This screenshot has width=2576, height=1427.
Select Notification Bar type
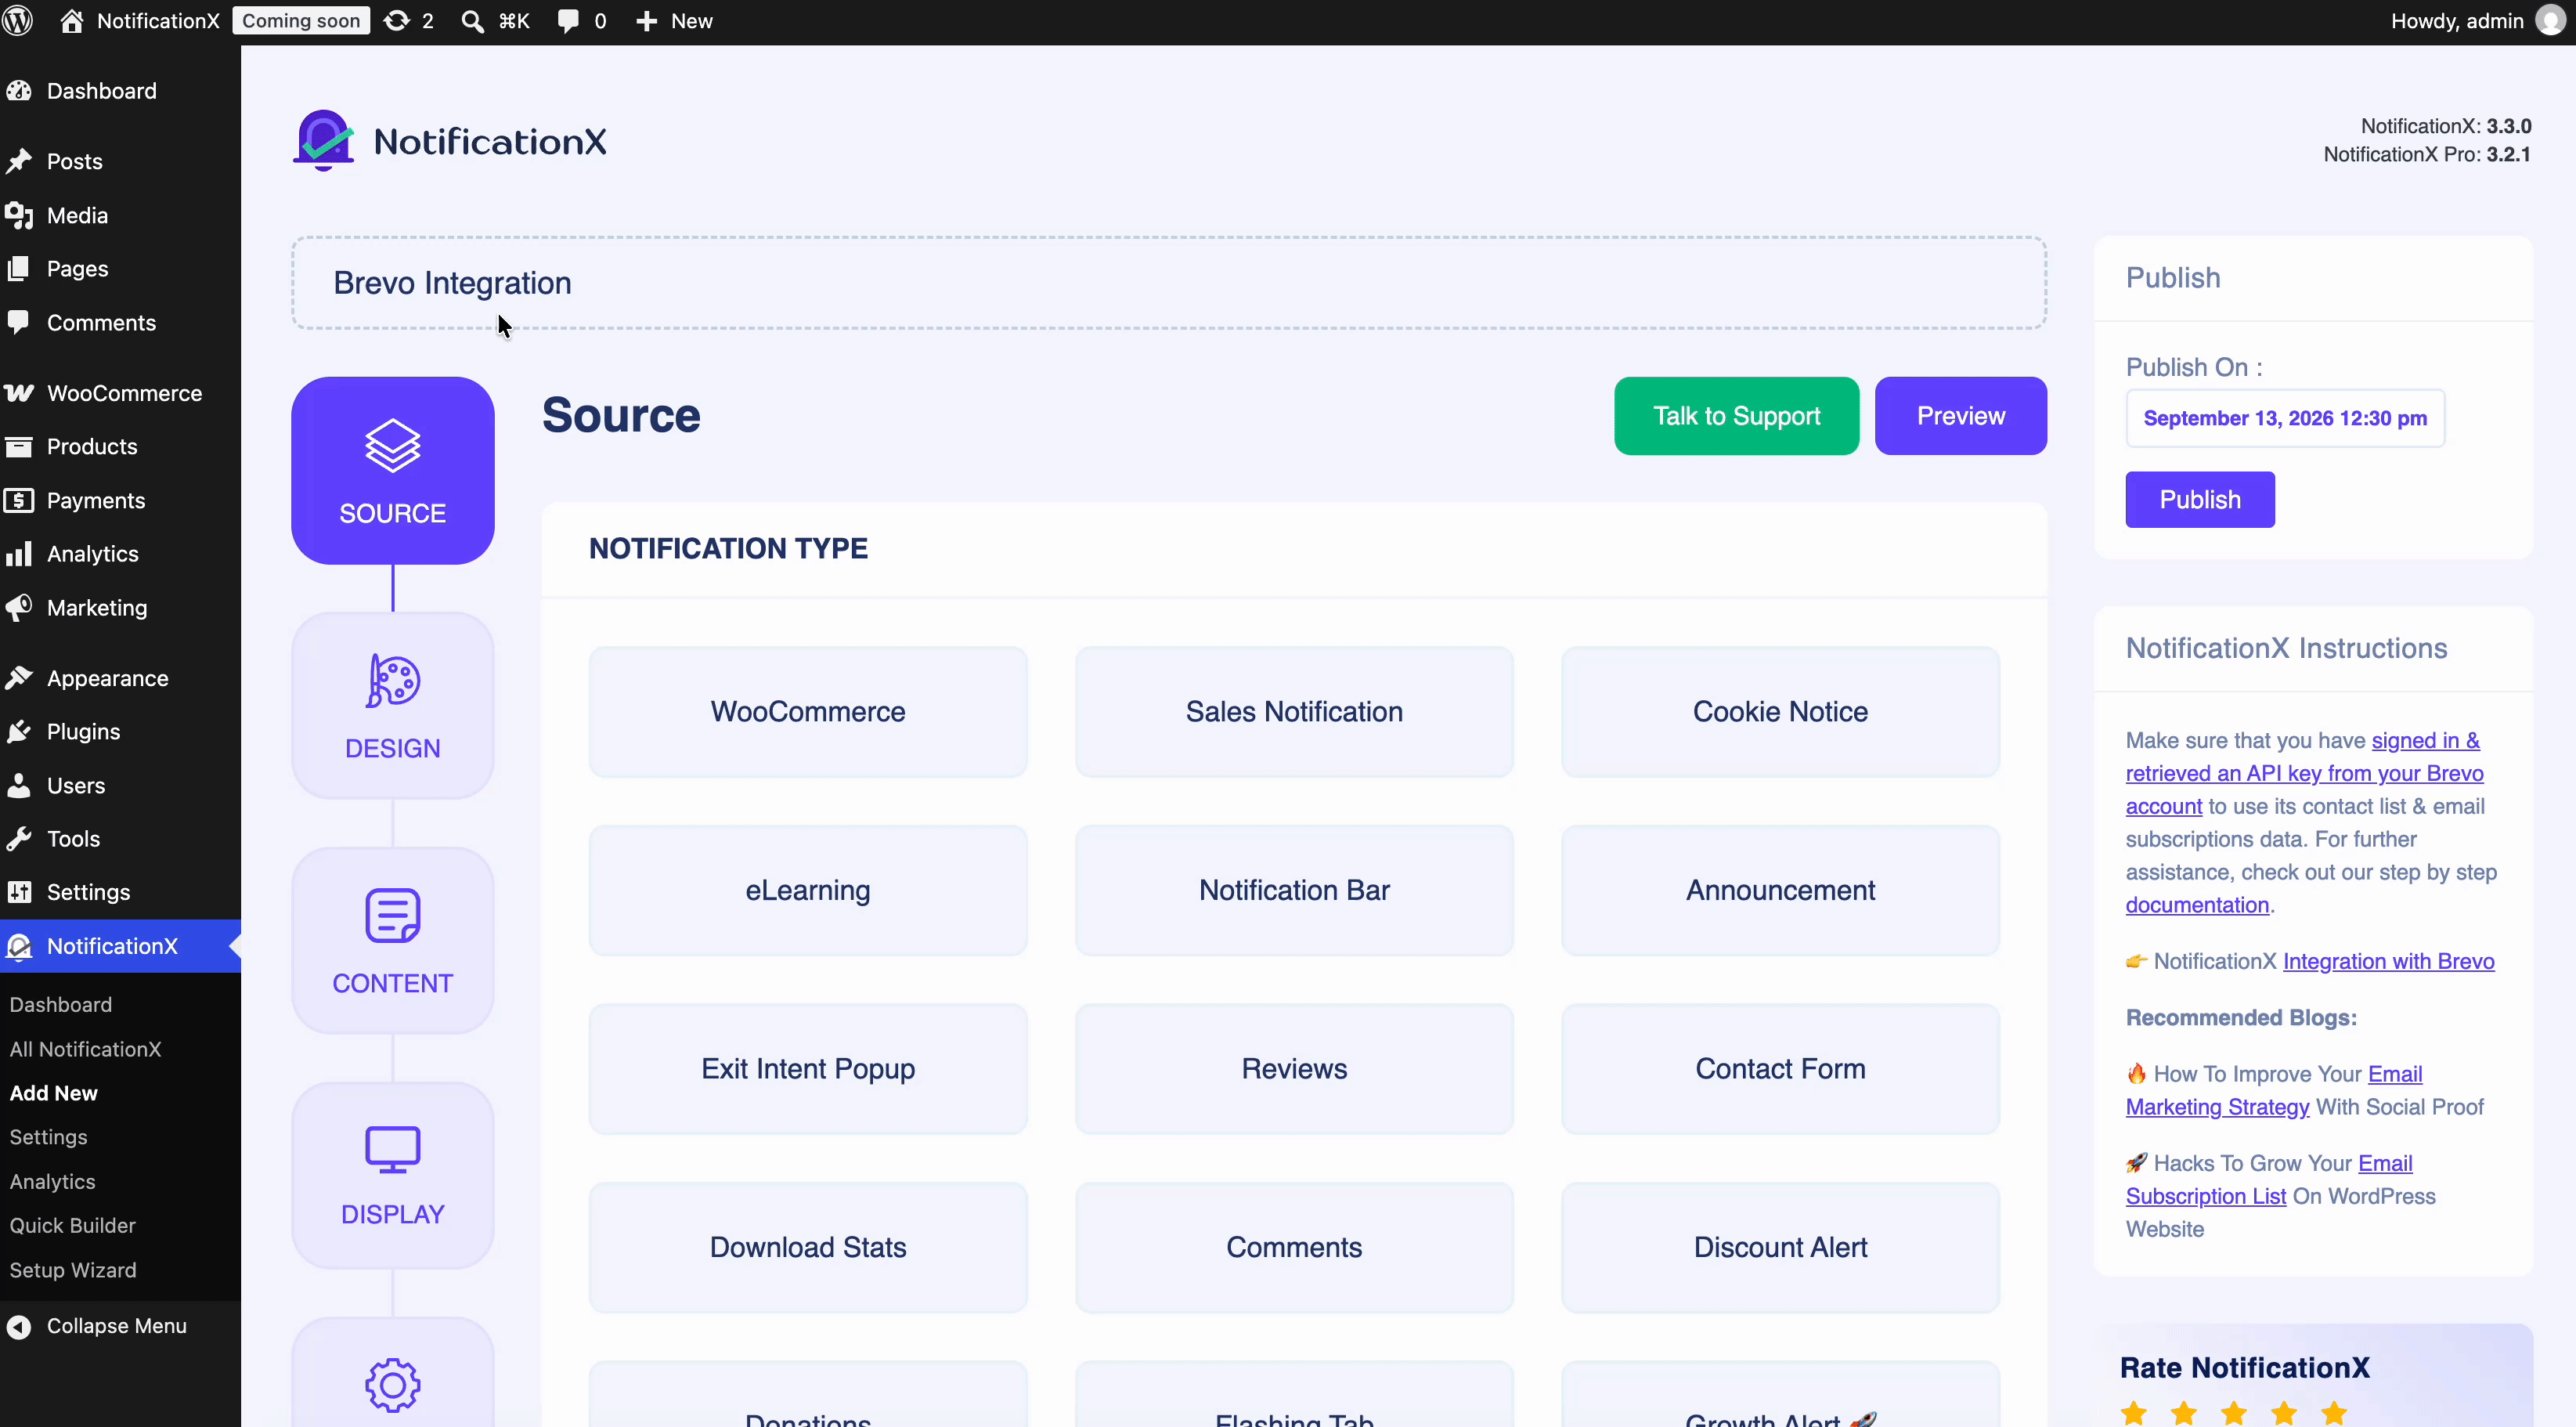click(x=1294, y=890)
